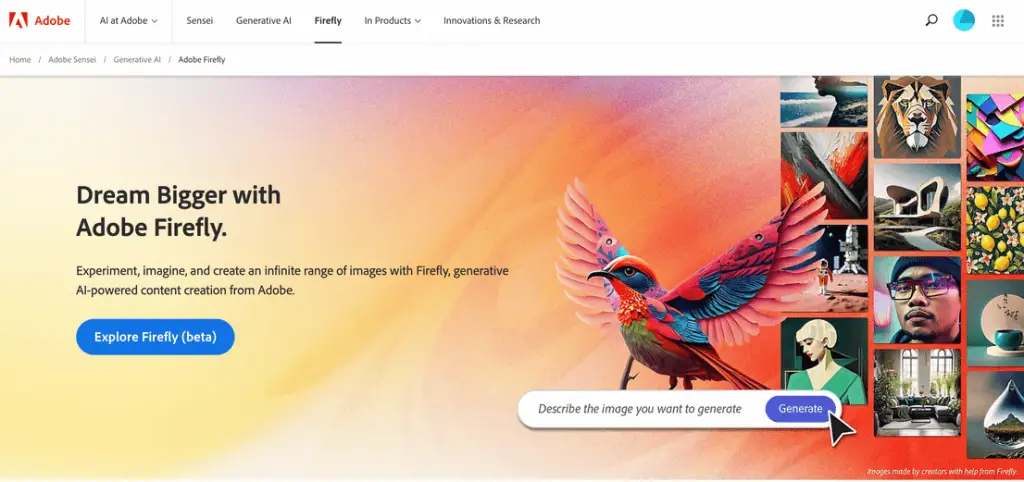Select the geometric lion thumbnail
Image resolution: width=1024 pixels, height=482 pixels.
coord(918,117)
